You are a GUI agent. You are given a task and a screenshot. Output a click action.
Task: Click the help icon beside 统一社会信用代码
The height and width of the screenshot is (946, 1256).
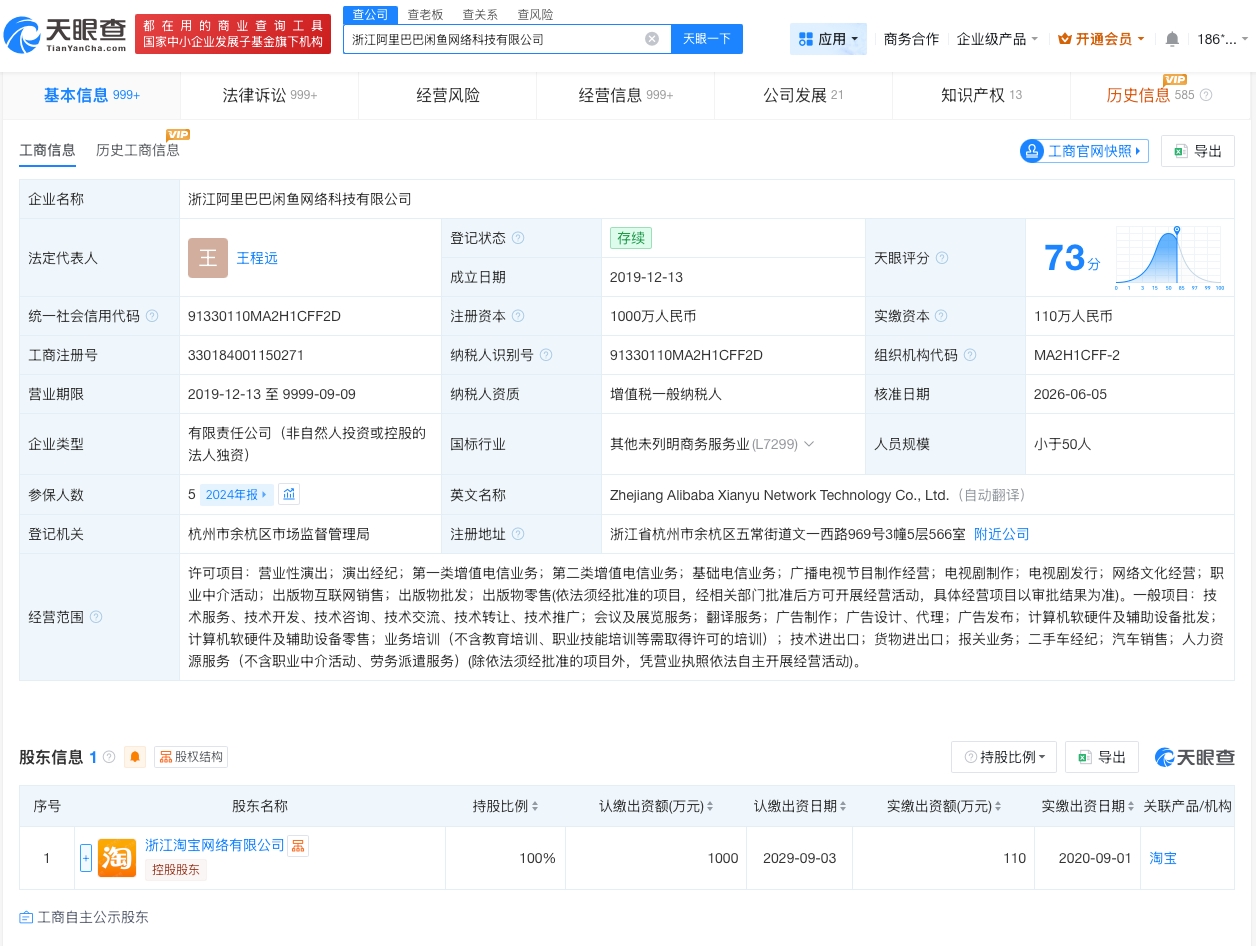(x=152, y=316)
